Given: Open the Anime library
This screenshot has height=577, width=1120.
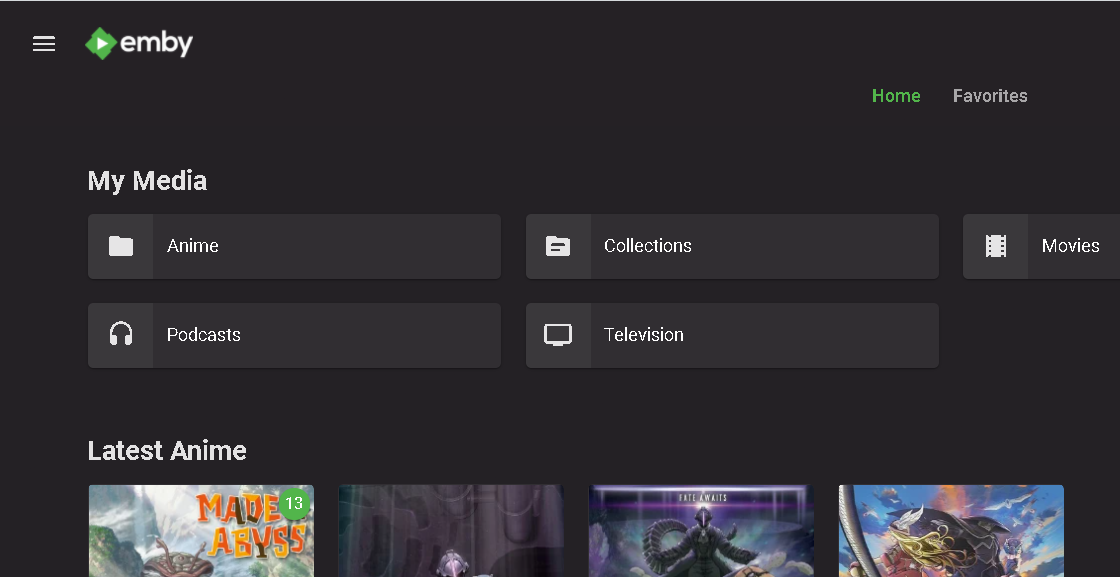Looking at the screenshot, I should coord(294,245).
